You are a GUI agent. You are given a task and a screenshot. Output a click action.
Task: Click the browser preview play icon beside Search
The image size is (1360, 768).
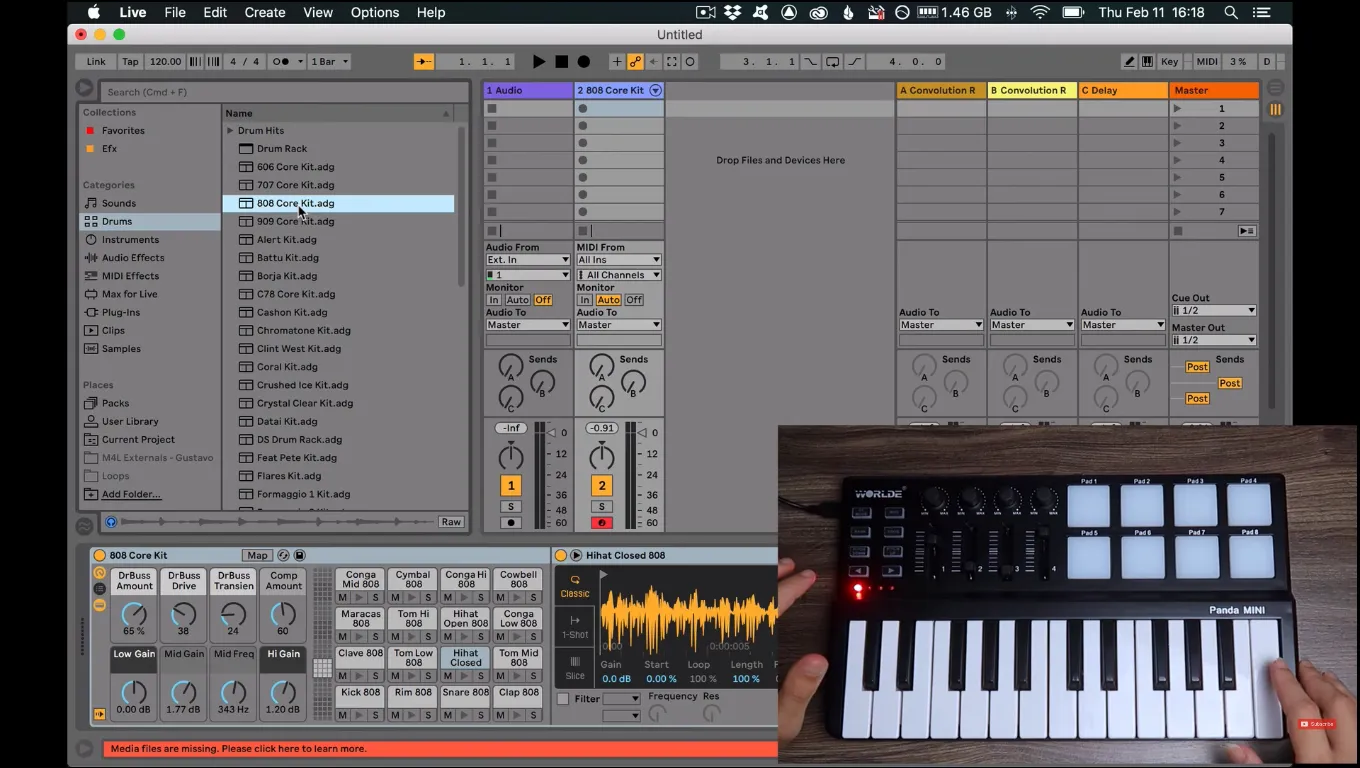click(85, 90)
